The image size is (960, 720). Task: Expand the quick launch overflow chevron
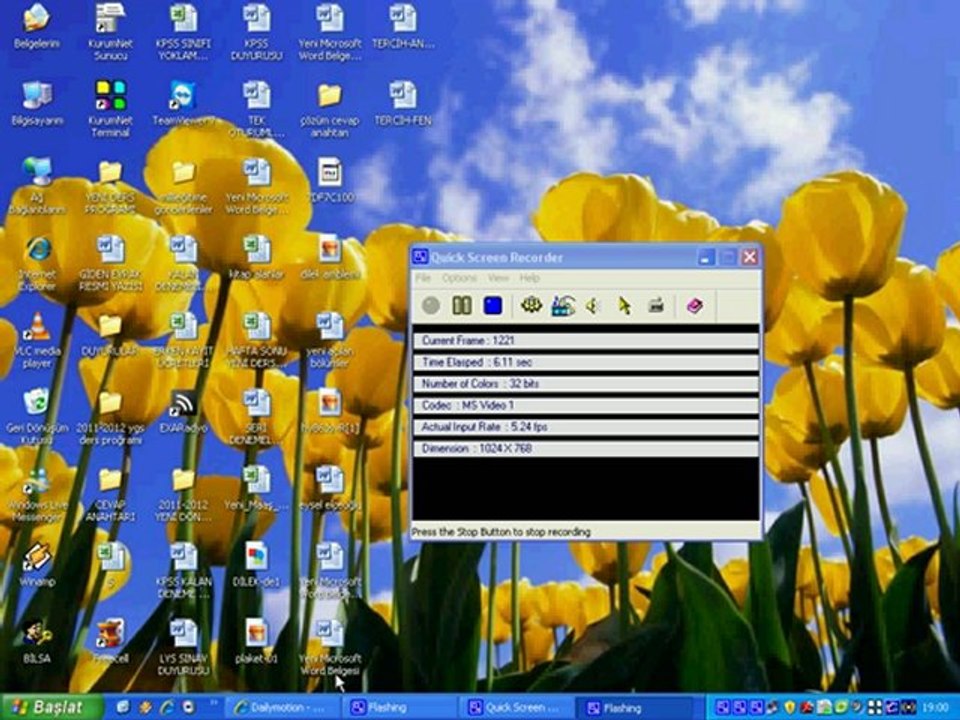(214, 703)
